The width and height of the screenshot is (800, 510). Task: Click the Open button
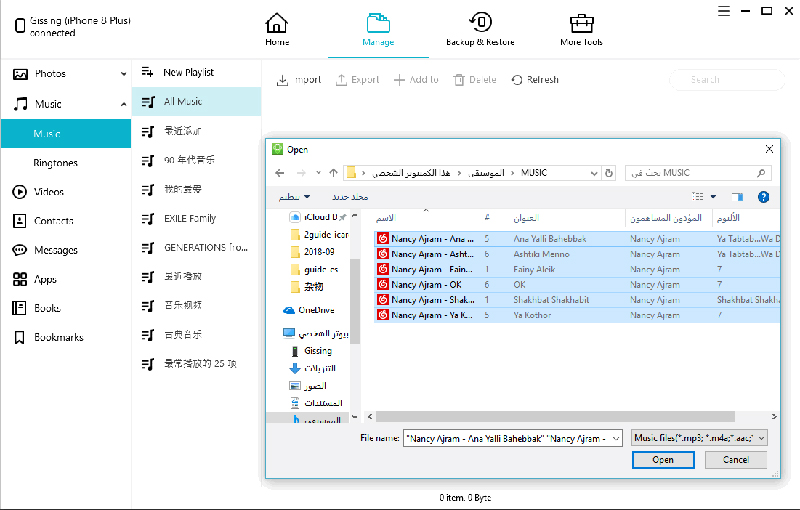pyautogui.click(x=663, y=460)
